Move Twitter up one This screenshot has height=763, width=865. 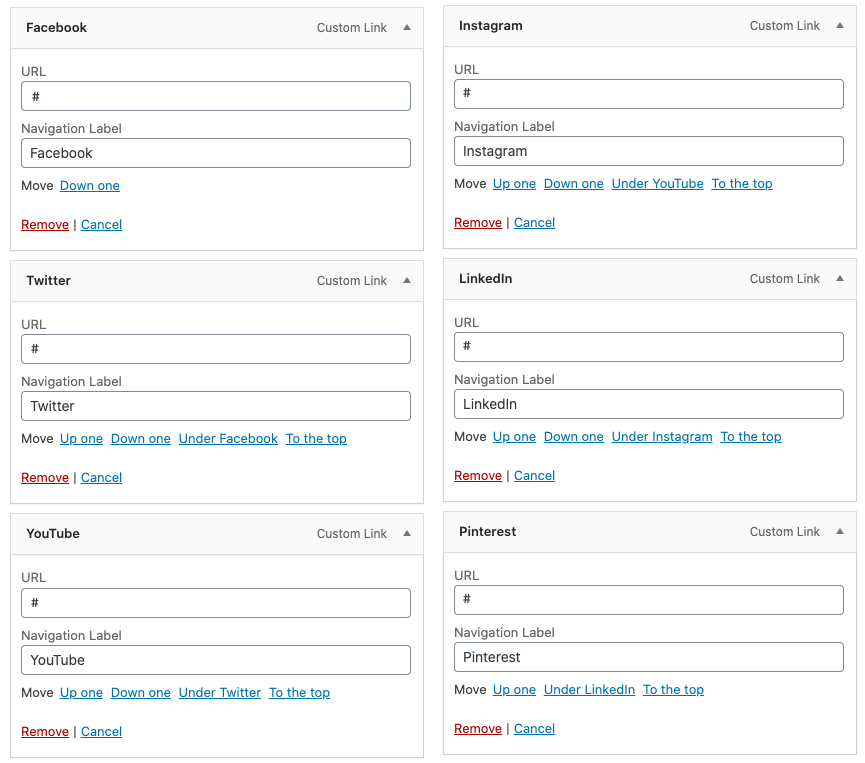point(81,439)
